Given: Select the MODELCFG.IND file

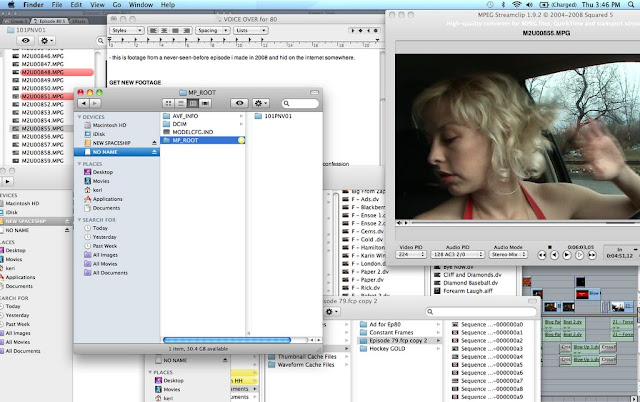Looking at the screenshot, I should [x=203, y=132].
